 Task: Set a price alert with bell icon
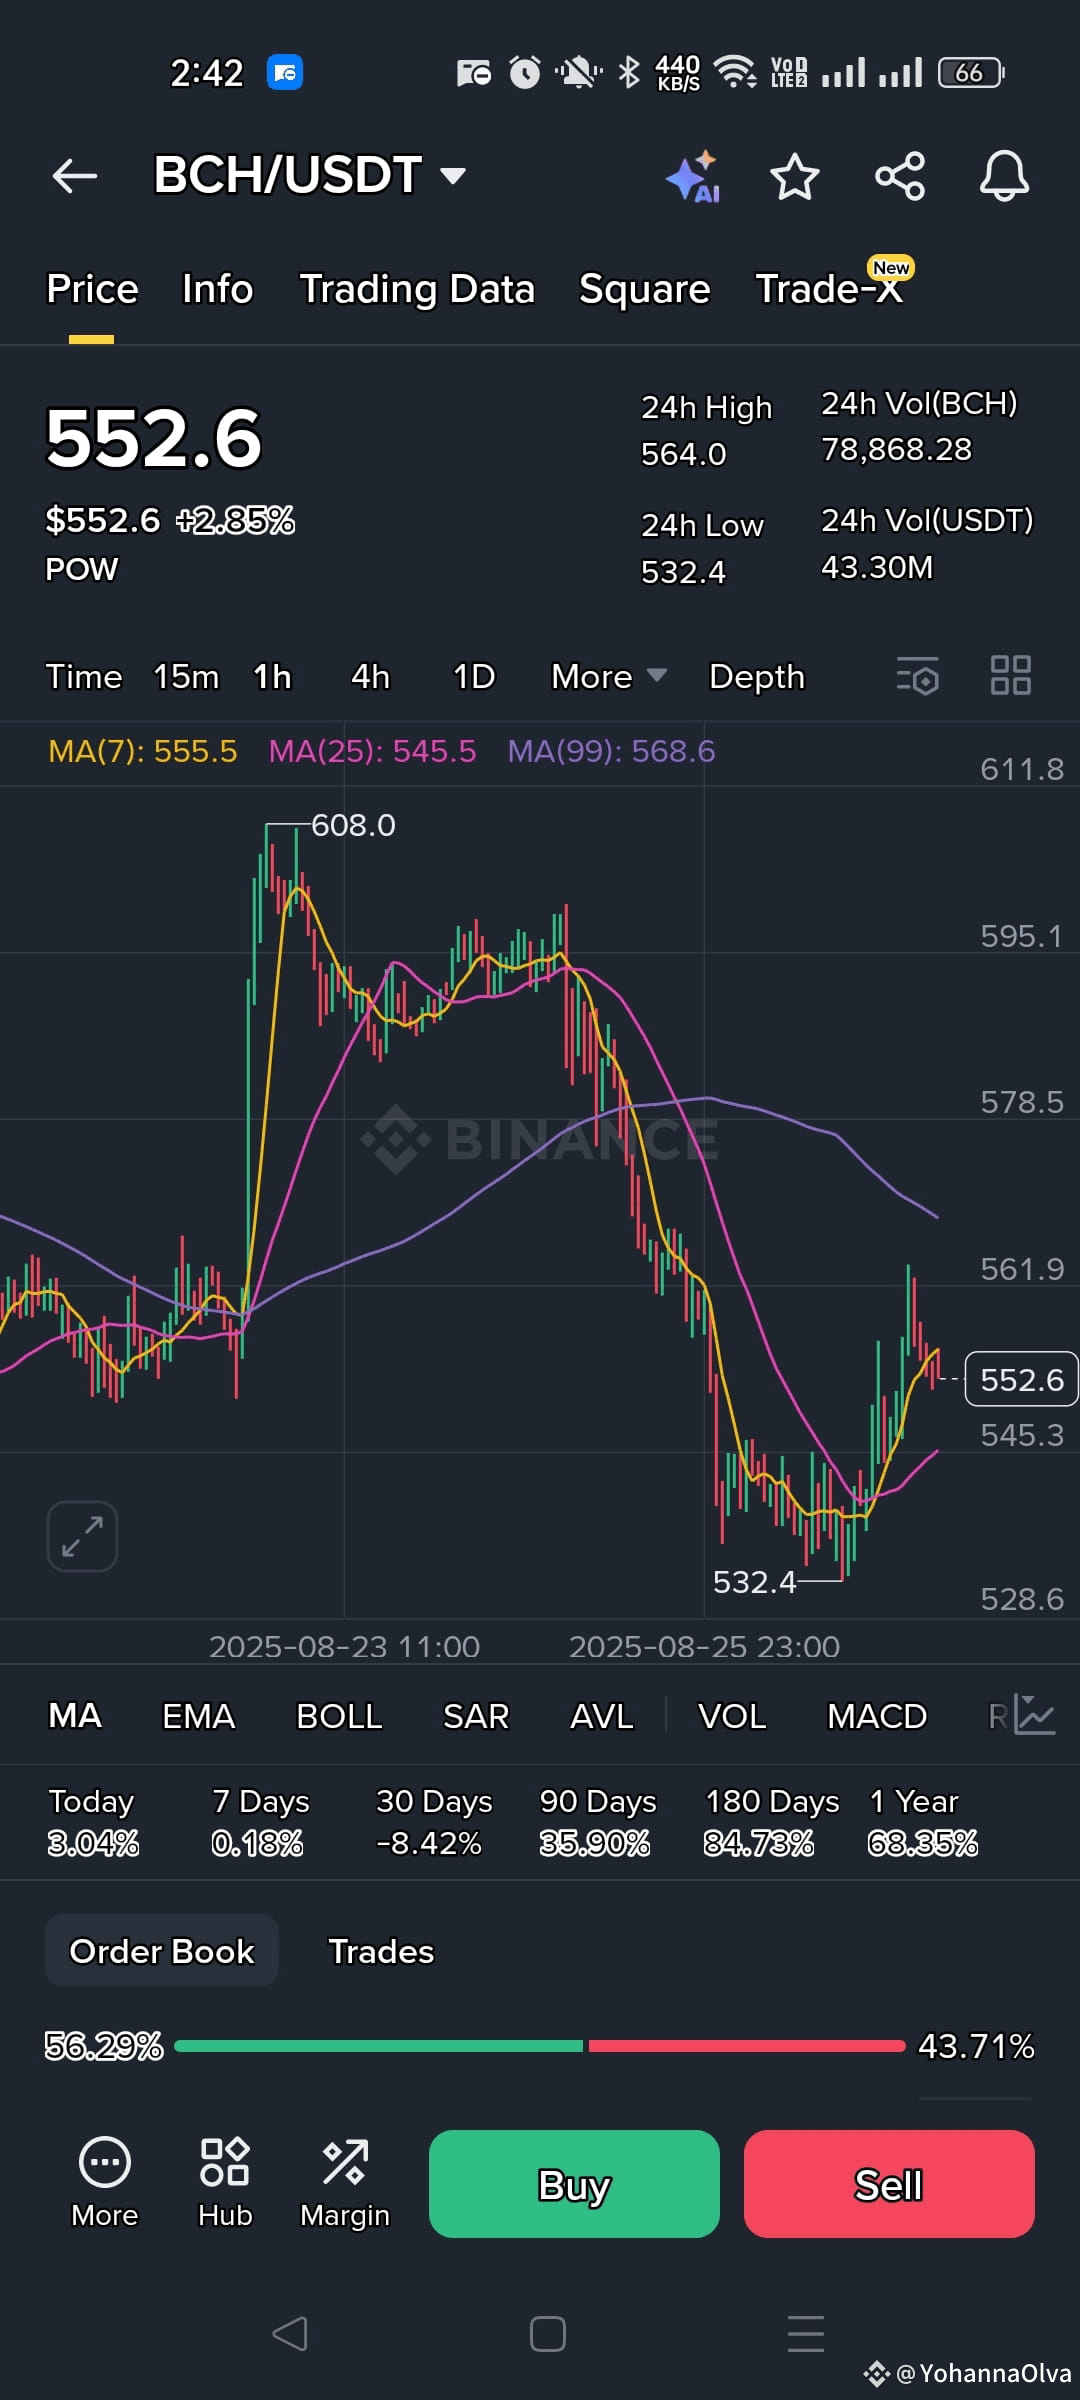(x=1004, y=177)
